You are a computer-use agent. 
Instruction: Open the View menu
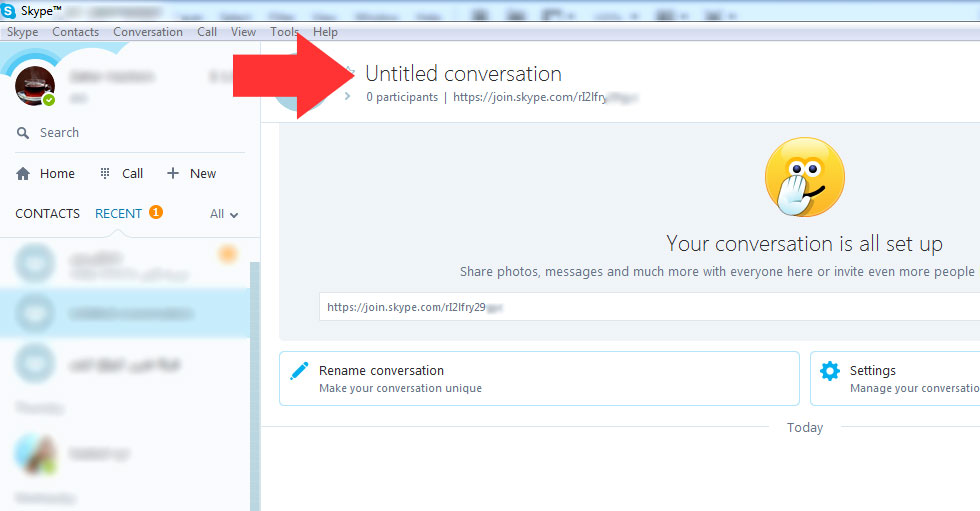pyautogui.click(x=243, y=32)
